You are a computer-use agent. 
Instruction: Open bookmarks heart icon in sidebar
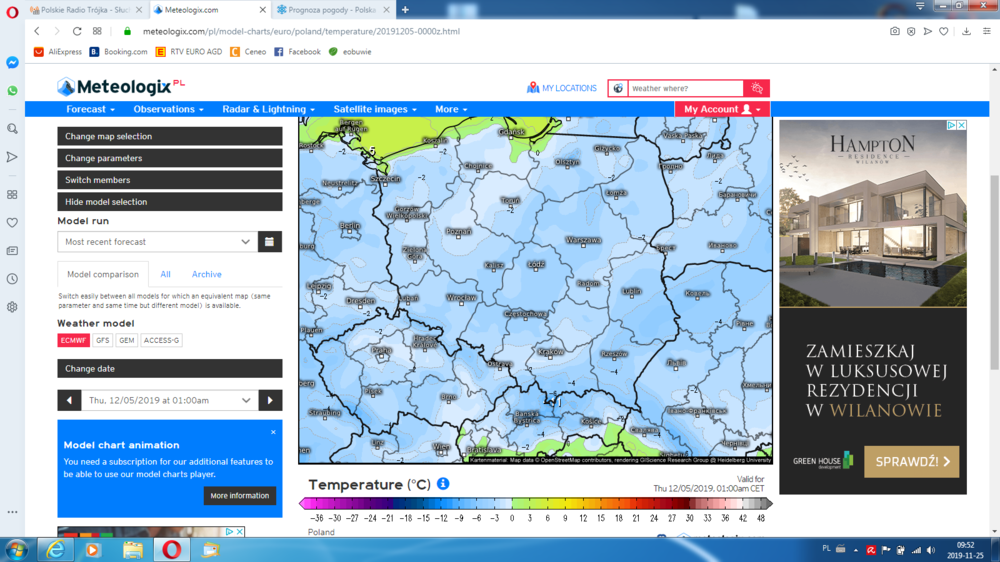click(12, 223)
